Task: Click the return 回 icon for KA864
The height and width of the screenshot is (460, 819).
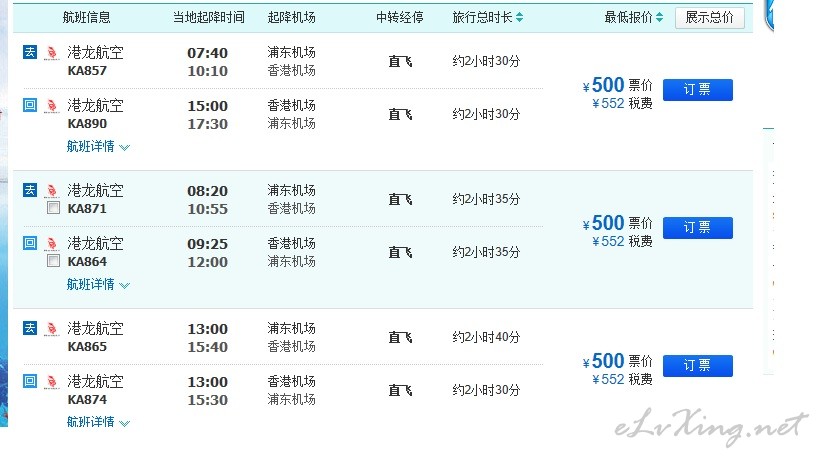Action: click(x=30, y=243)
